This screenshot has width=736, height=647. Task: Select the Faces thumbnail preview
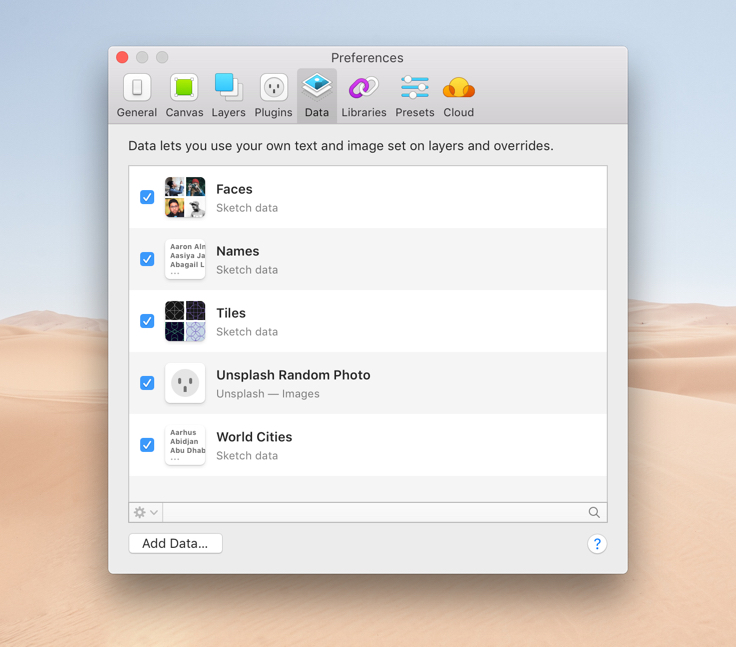185,197
